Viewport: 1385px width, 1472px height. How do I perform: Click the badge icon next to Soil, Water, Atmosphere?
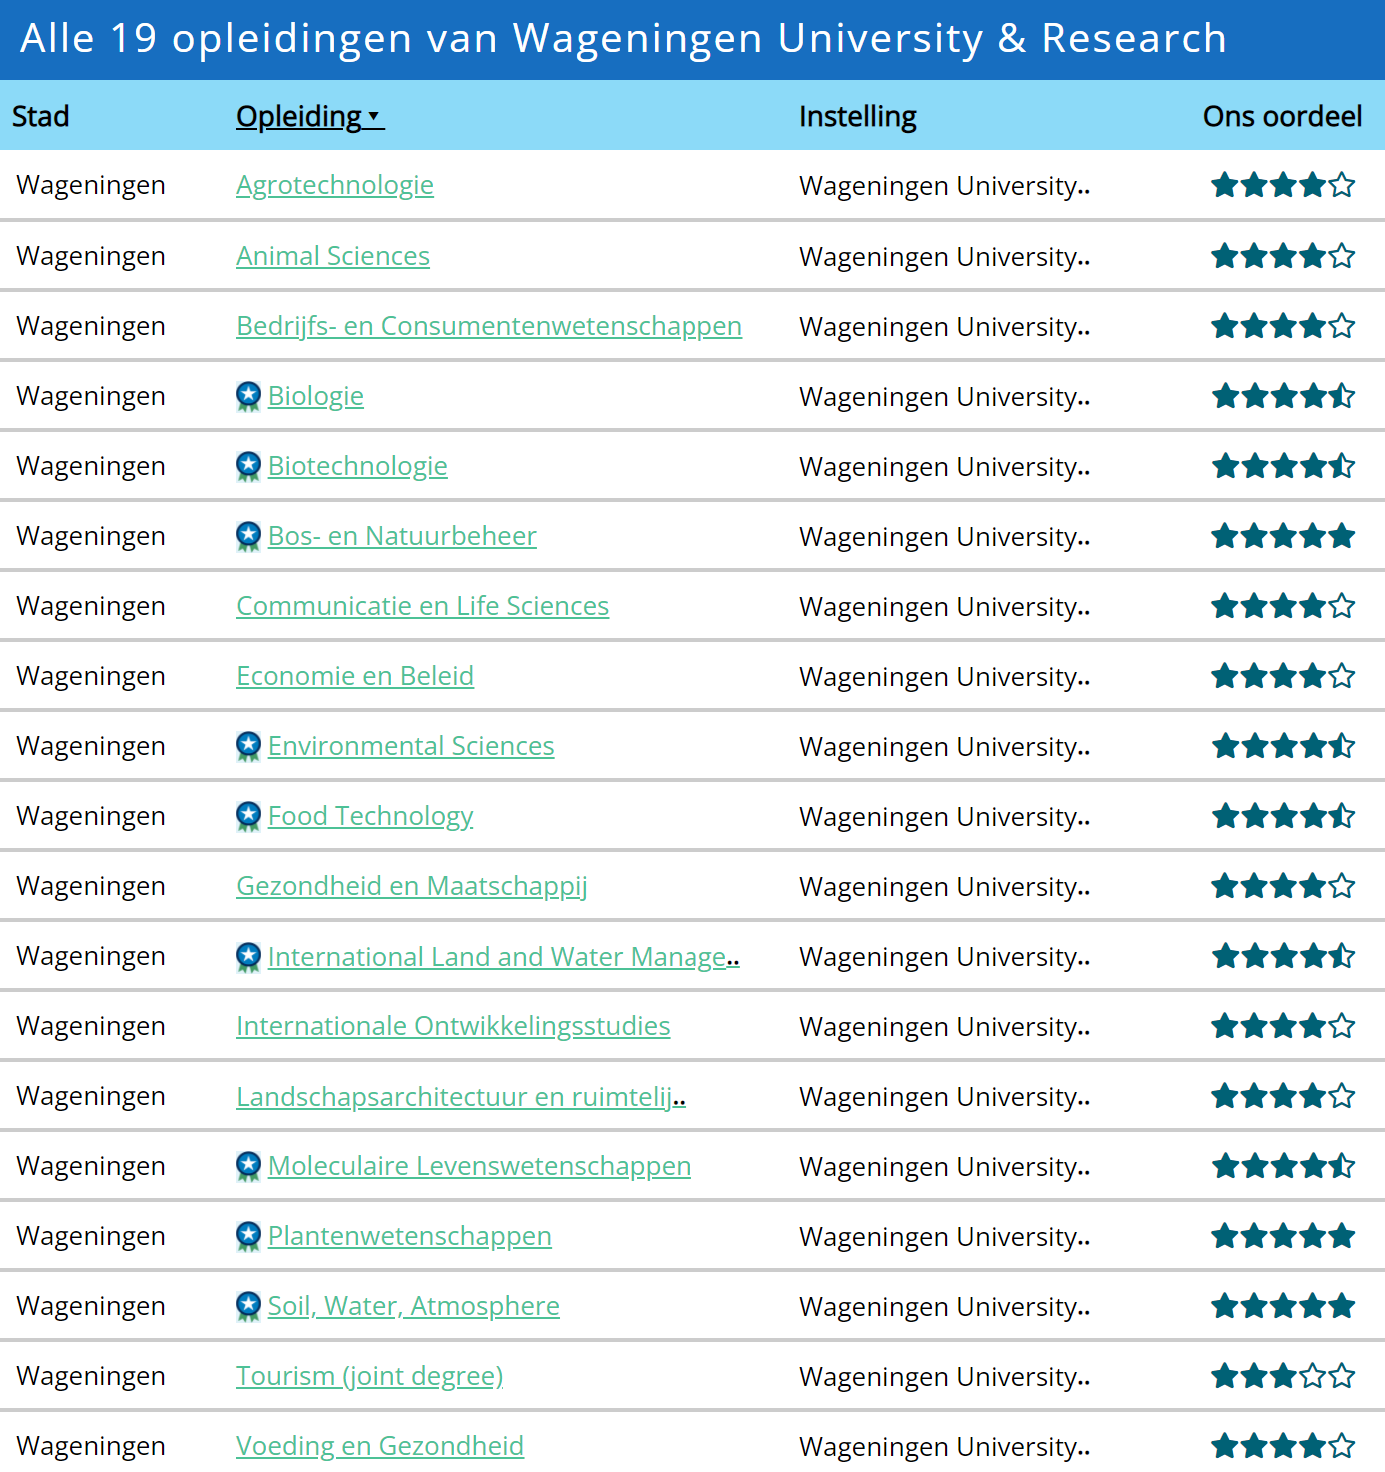pyautogui.click(x=248, y=1307)
